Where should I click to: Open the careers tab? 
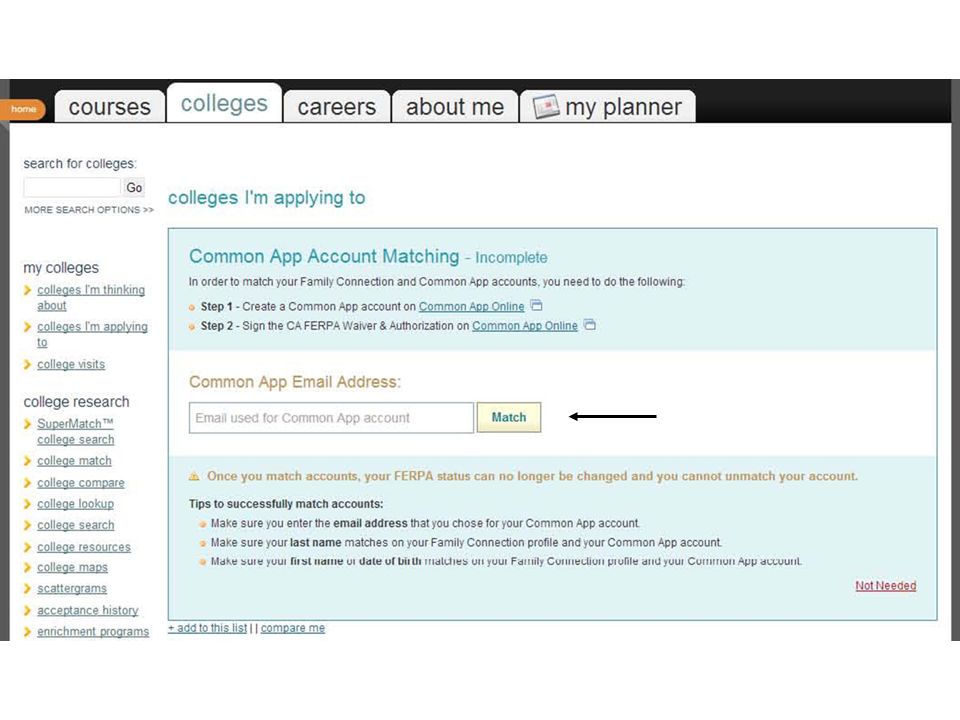pyautogui.click(x=337, y=107)
